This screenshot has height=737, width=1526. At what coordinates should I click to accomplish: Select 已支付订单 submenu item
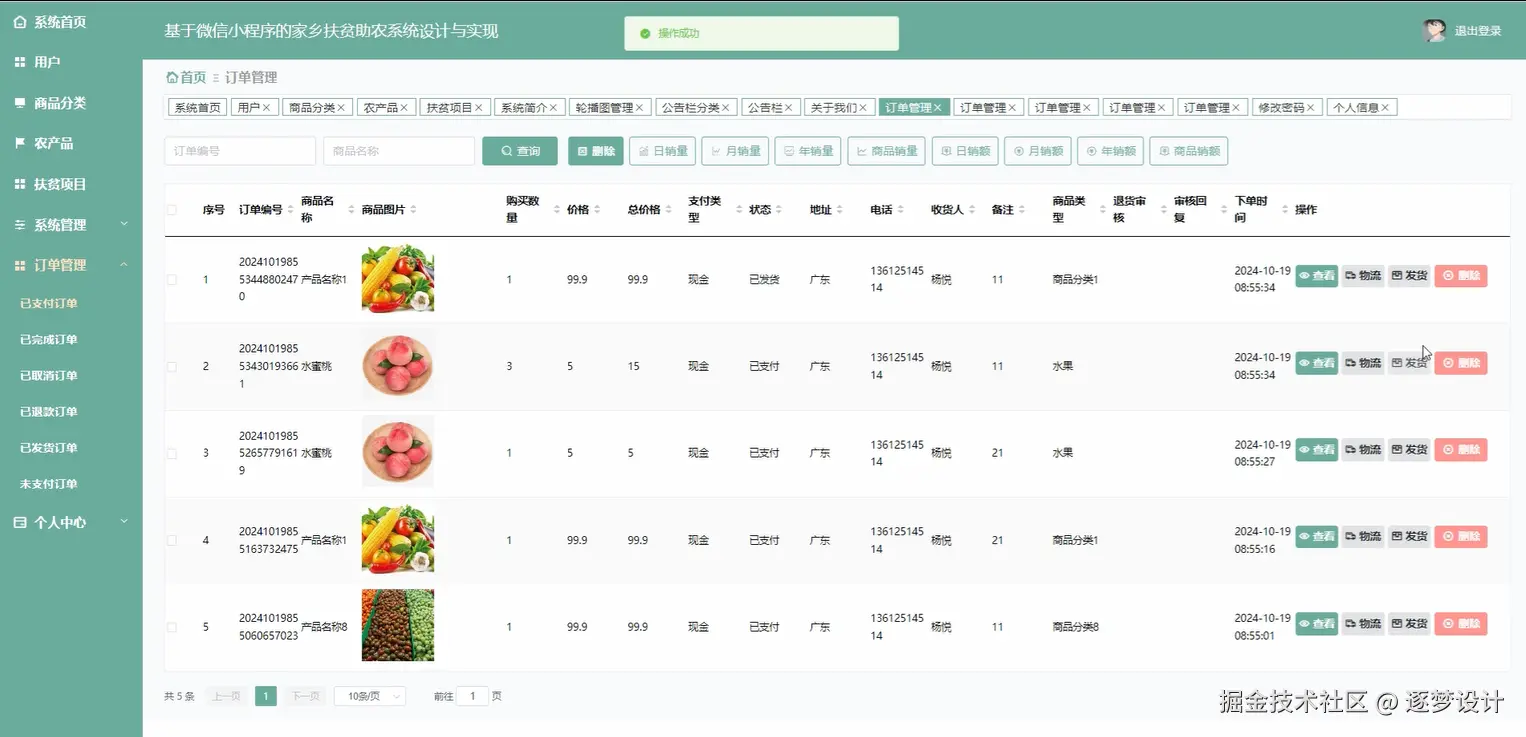pyautogui.click(x=49, y=304)
